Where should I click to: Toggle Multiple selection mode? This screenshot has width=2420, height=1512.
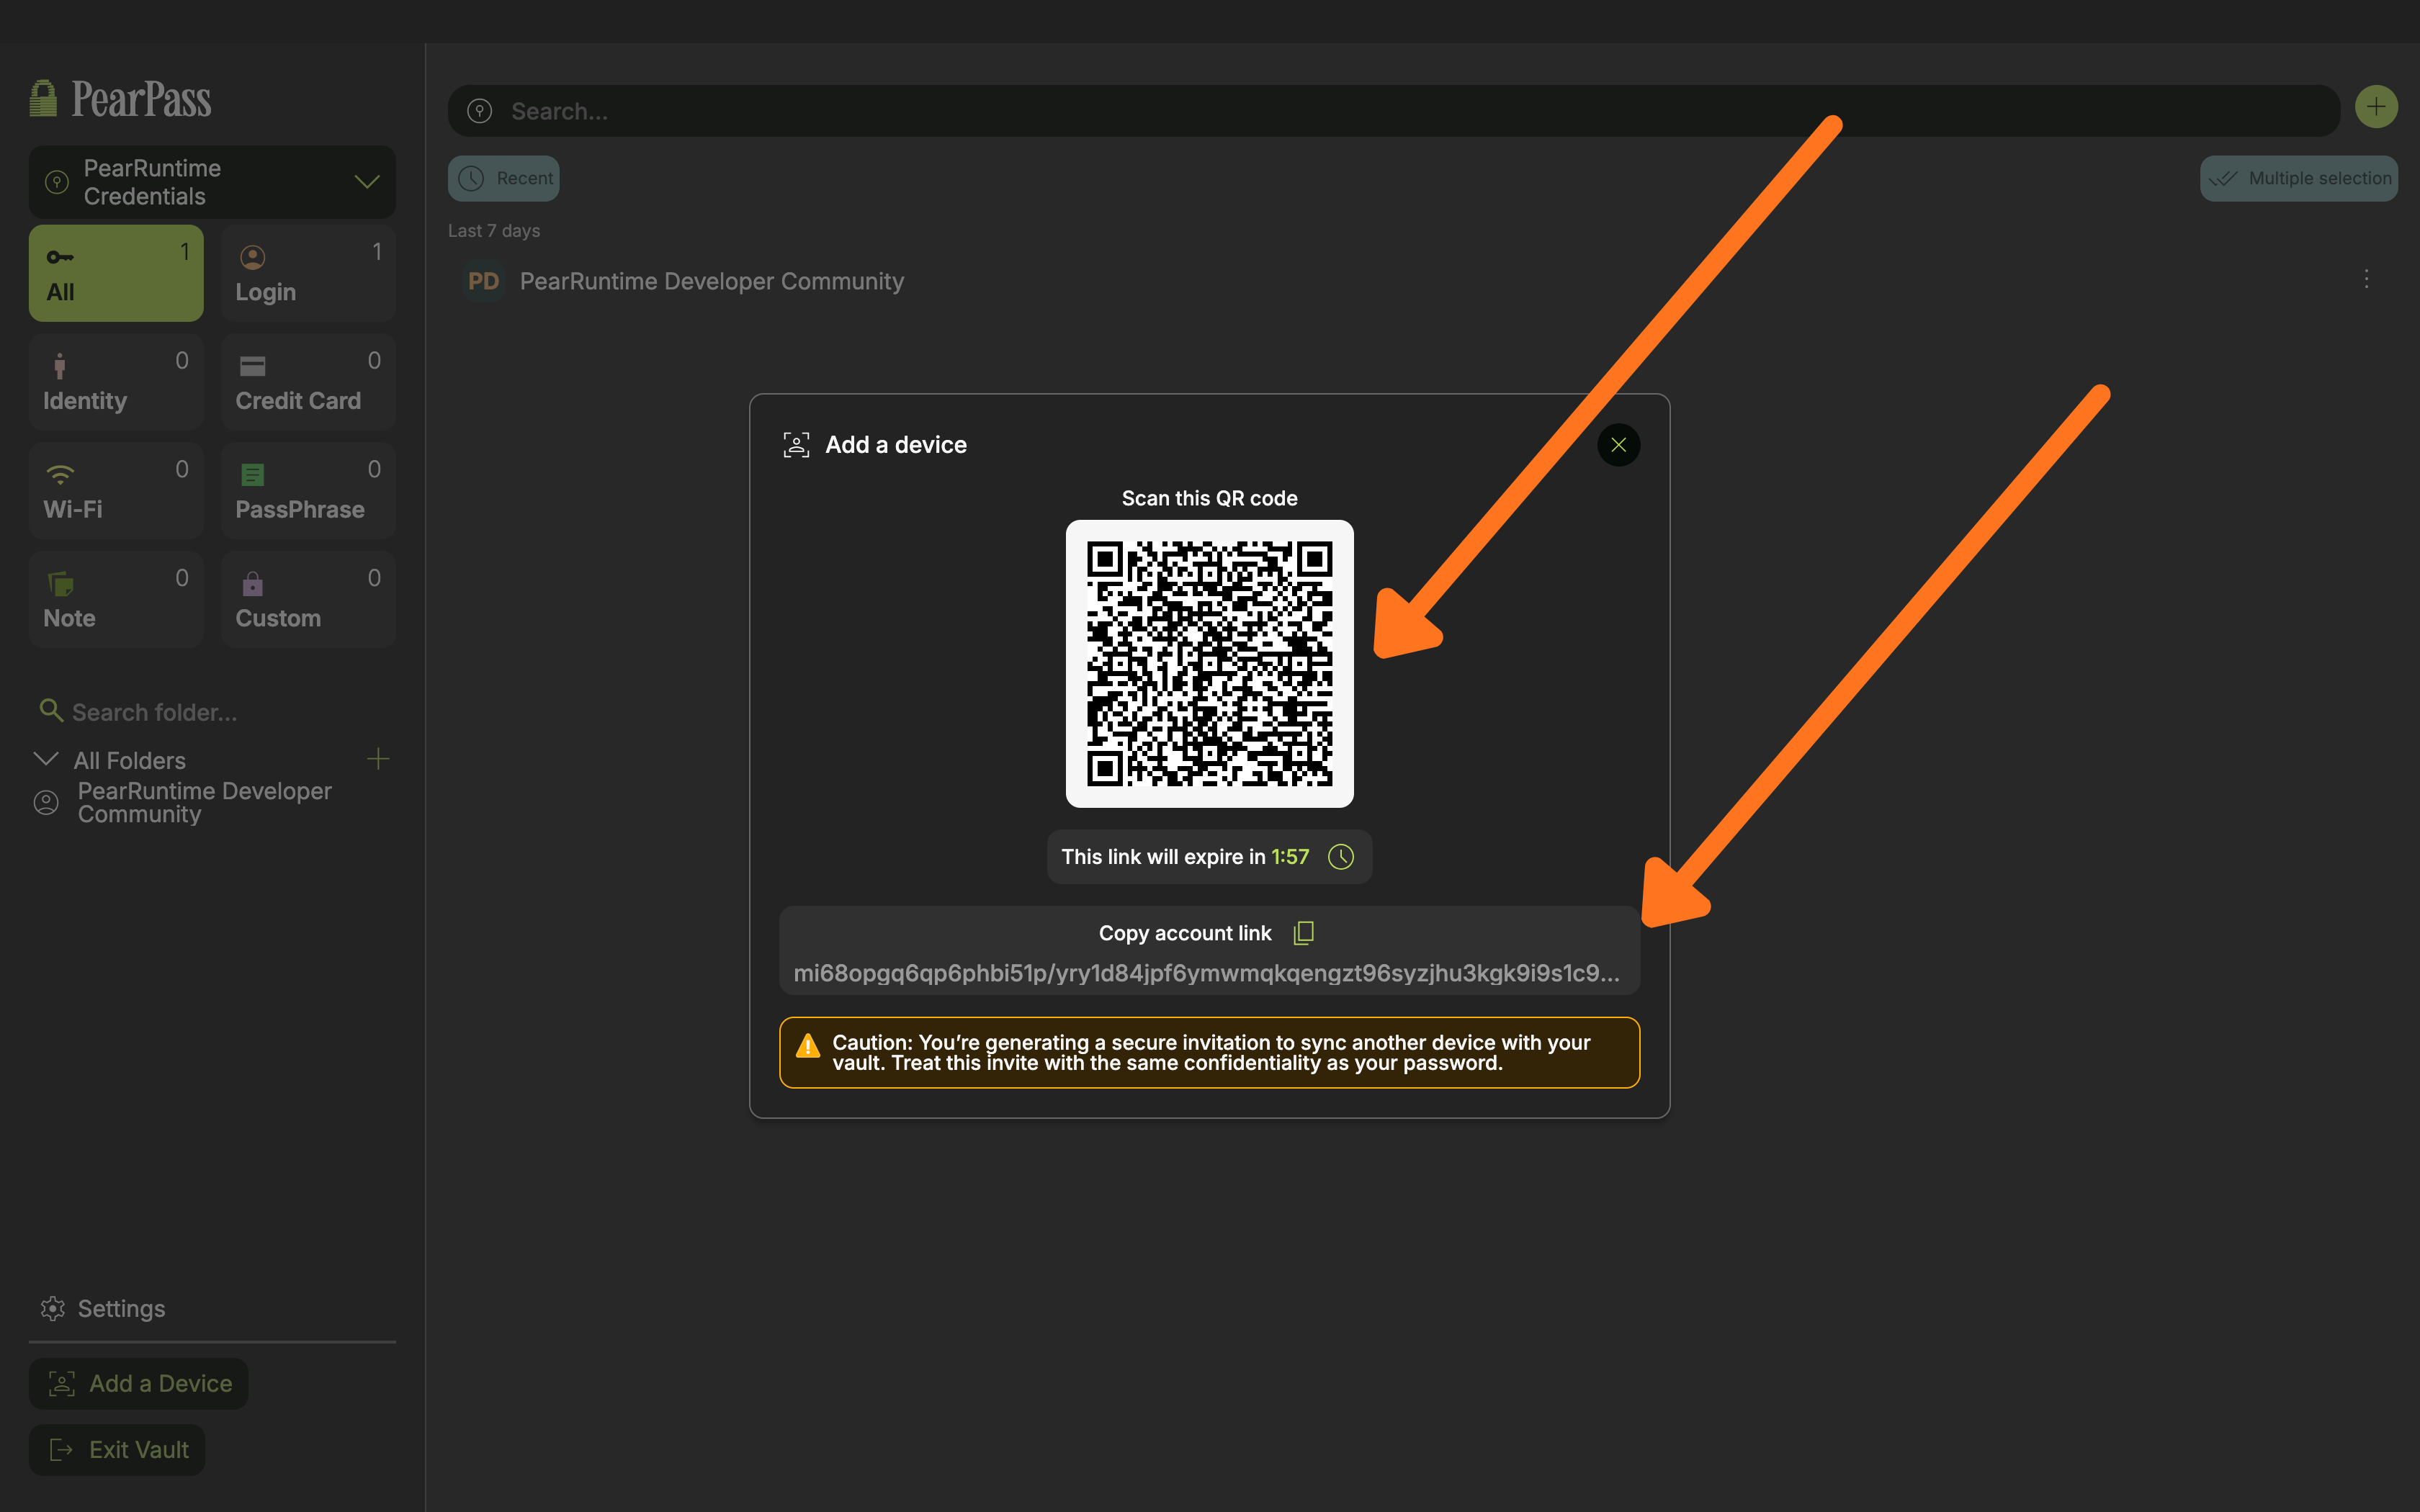(x=2298, y=179)
